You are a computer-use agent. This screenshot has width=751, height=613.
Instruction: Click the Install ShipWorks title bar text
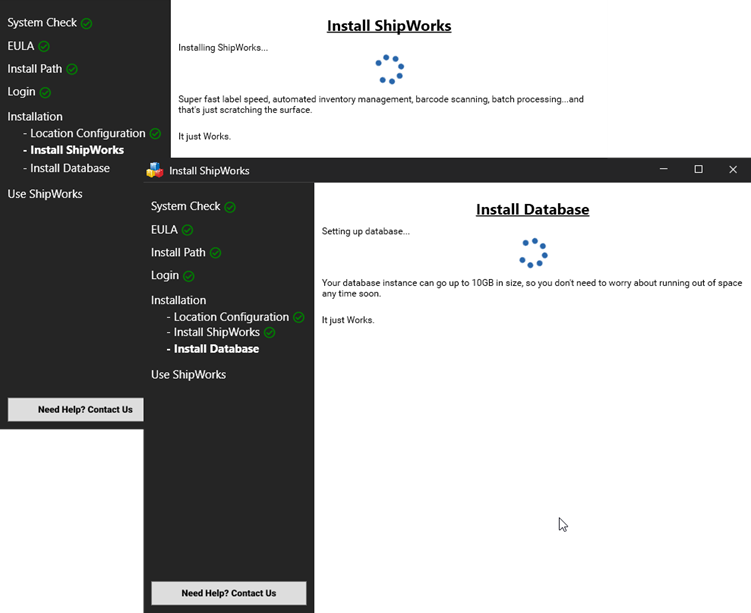(x=209, y=171)
